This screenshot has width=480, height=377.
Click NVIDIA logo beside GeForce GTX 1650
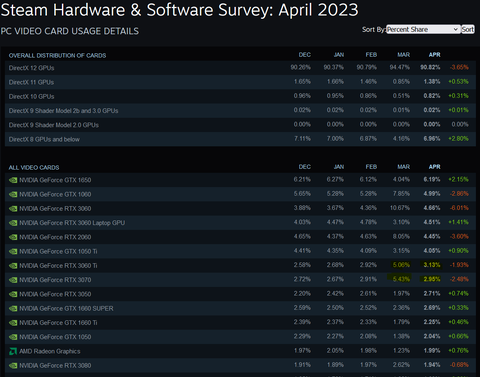pyautogui.click(x=13, y=180)
